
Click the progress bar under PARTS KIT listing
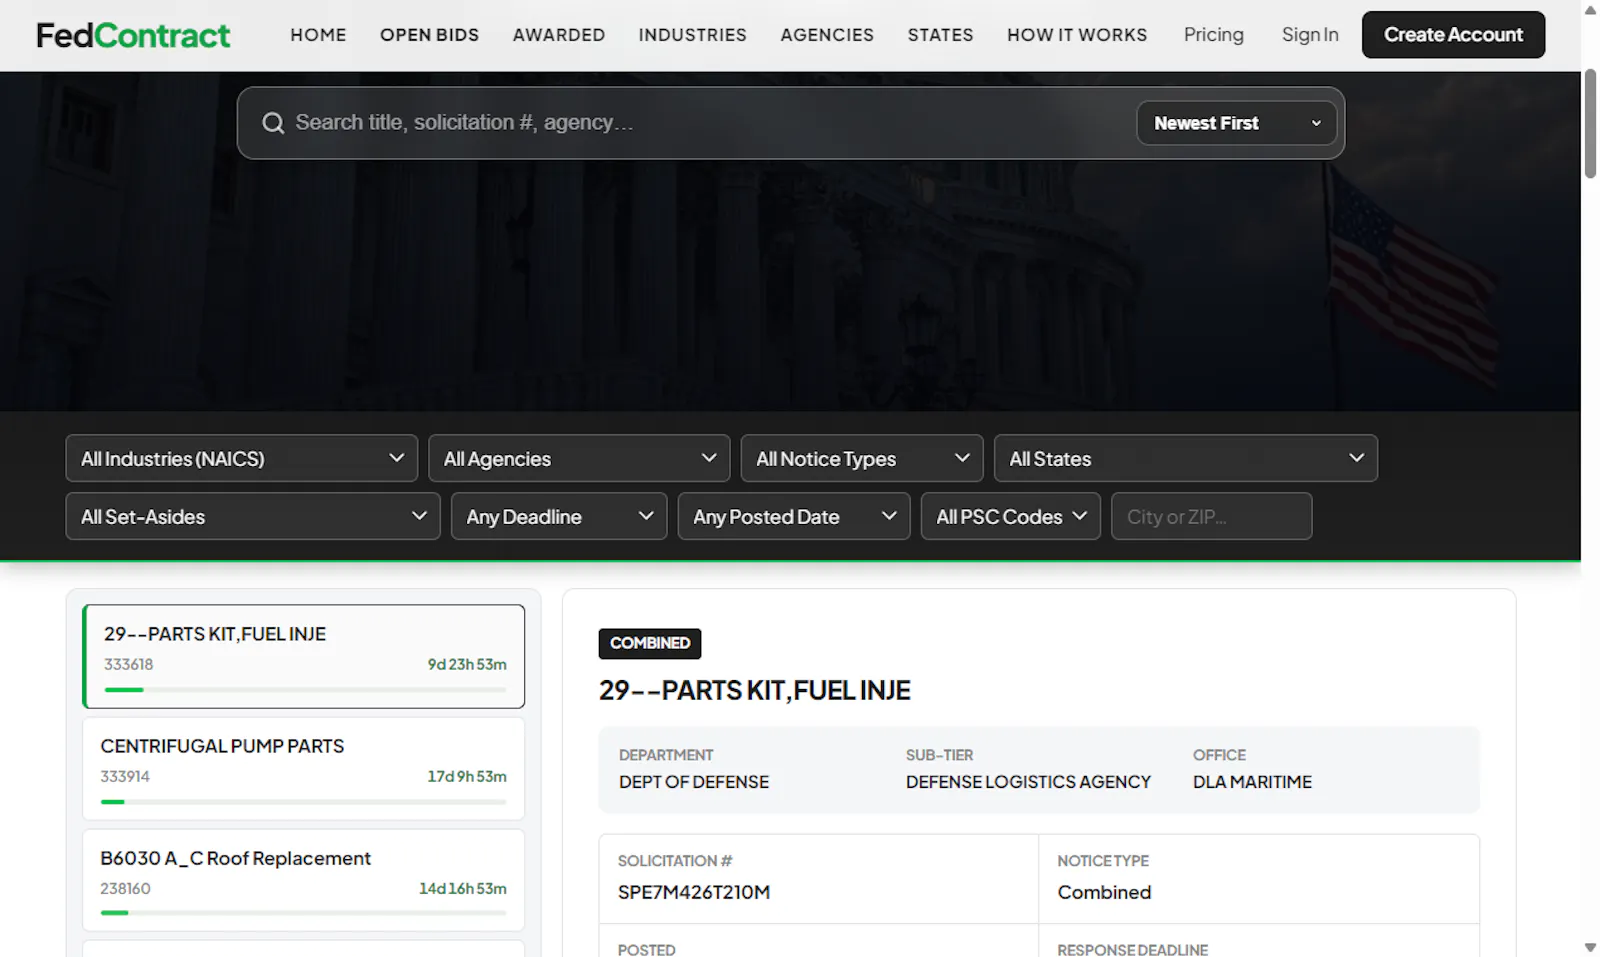305,690
